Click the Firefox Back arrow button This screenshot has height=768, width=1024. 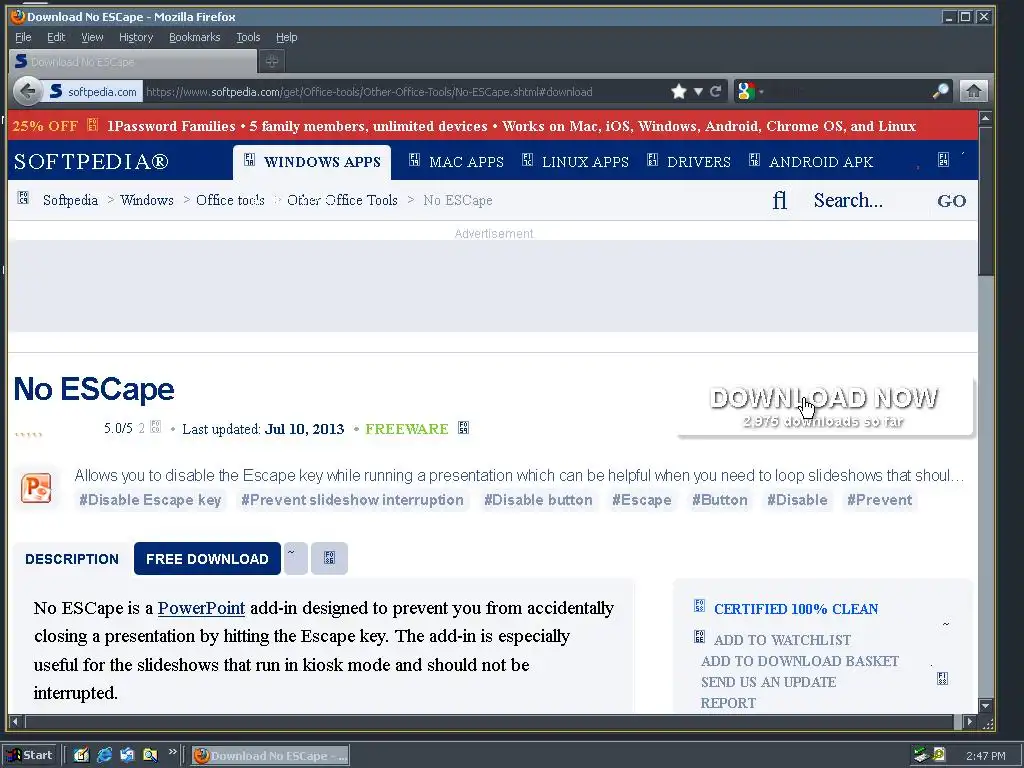click(27, 91)
